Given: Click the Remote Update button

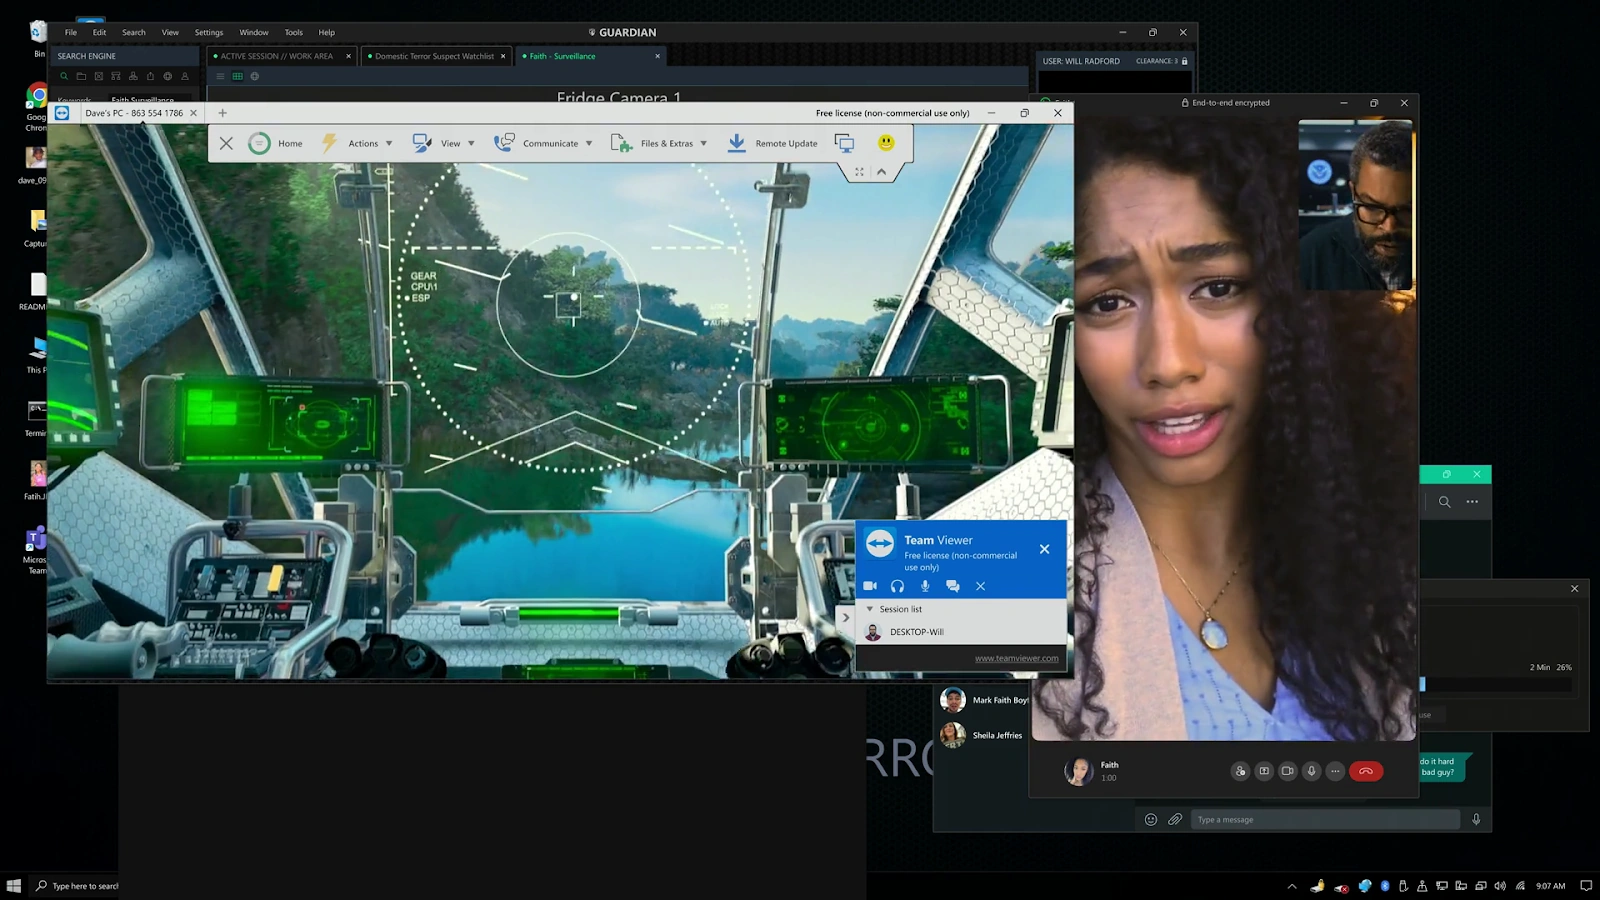Looking at the screenshot, I should coord(772,143).
